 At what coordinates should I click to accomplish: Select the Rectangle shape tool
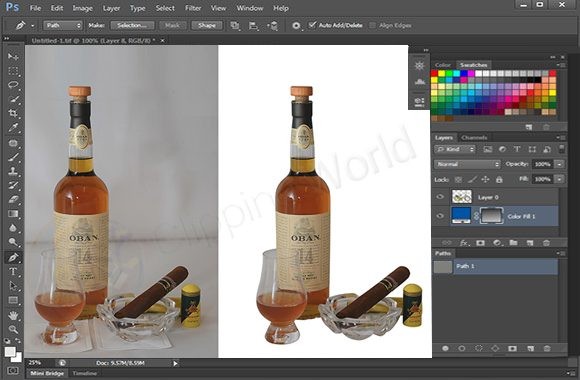tap(13, 300)
